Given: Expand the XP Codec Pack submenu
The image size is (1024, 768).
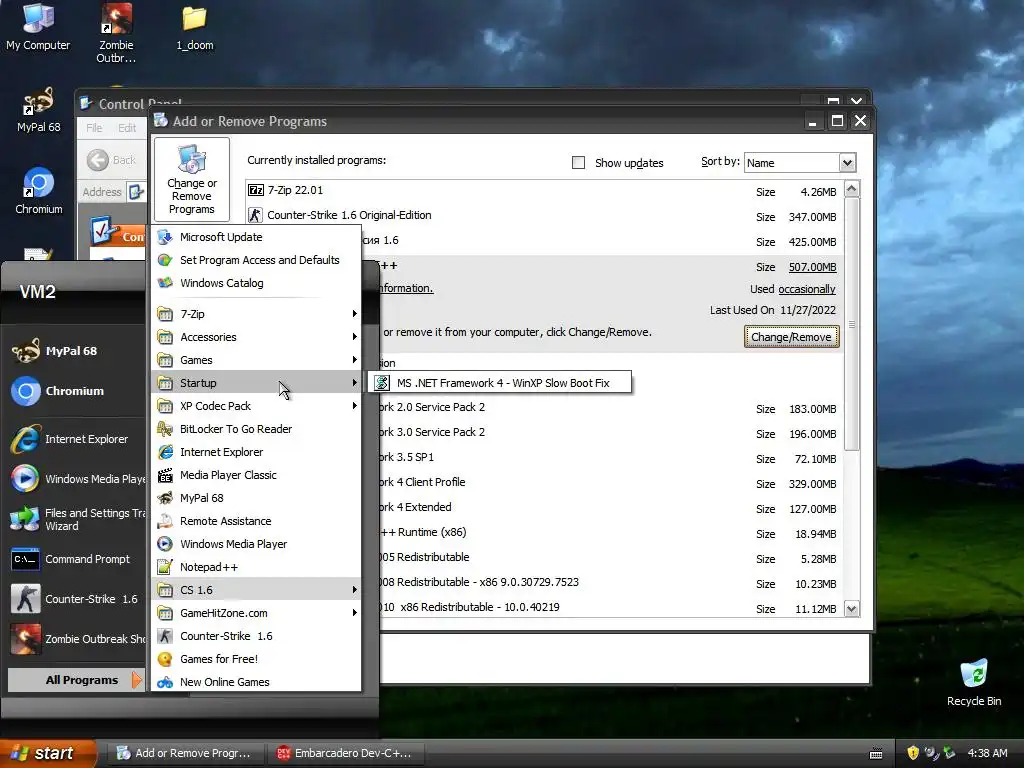Looking at the screenshot, I should 256,406.
